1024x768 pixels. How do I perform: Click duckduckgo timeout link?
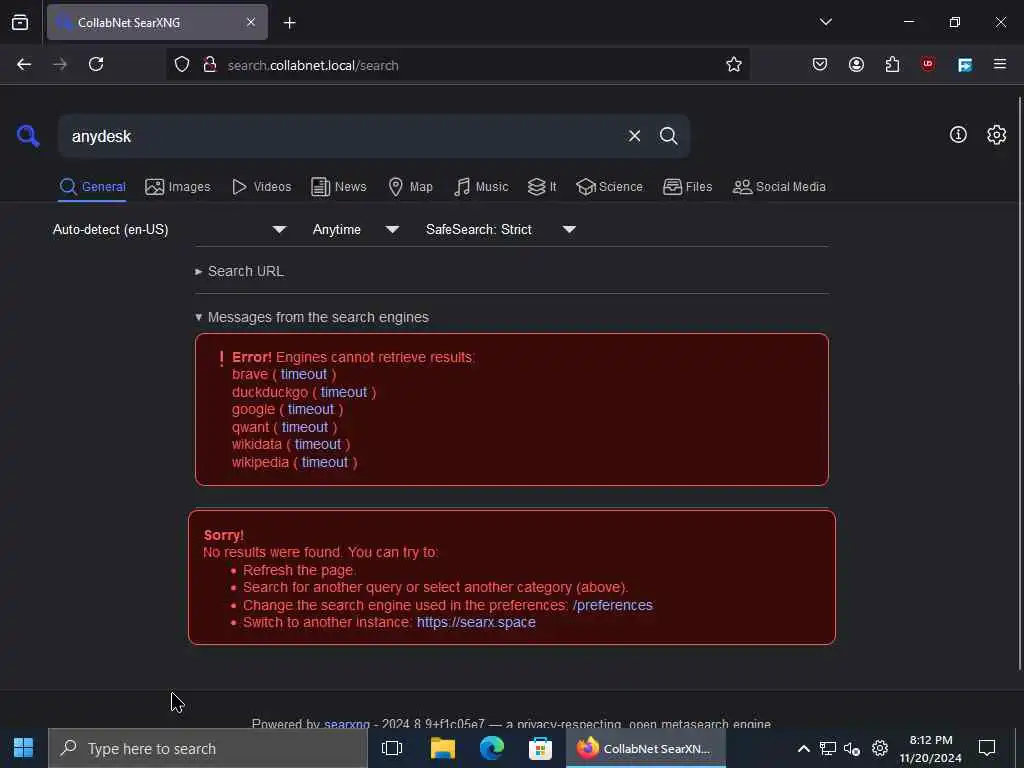click(x=344, y=392)
